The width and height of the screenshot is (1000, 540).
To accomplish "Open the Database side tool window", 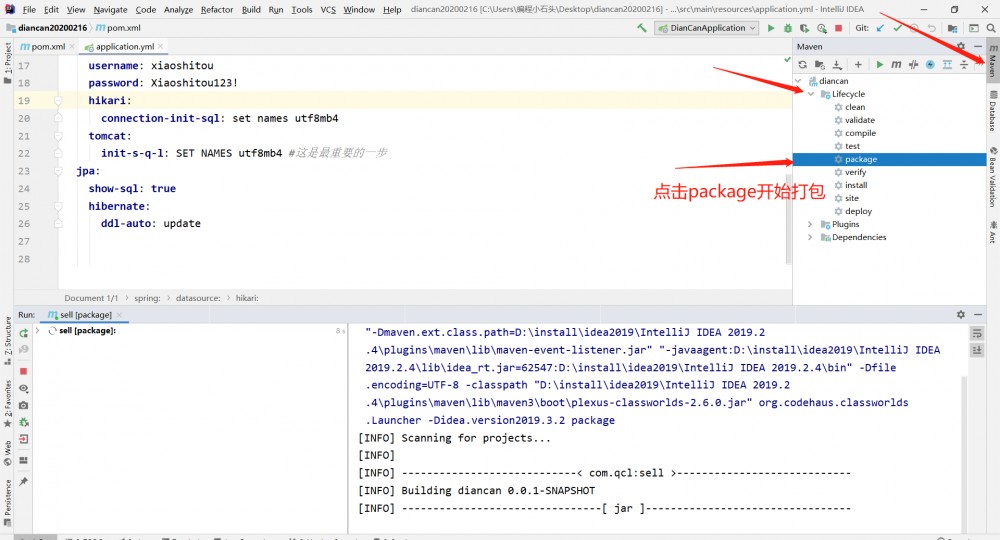I will pyautogui.click(x=993, y=111).
